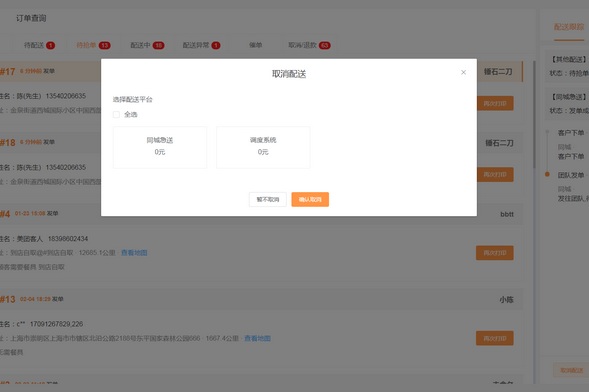Click the 订单查询 page title

[31, 18]
